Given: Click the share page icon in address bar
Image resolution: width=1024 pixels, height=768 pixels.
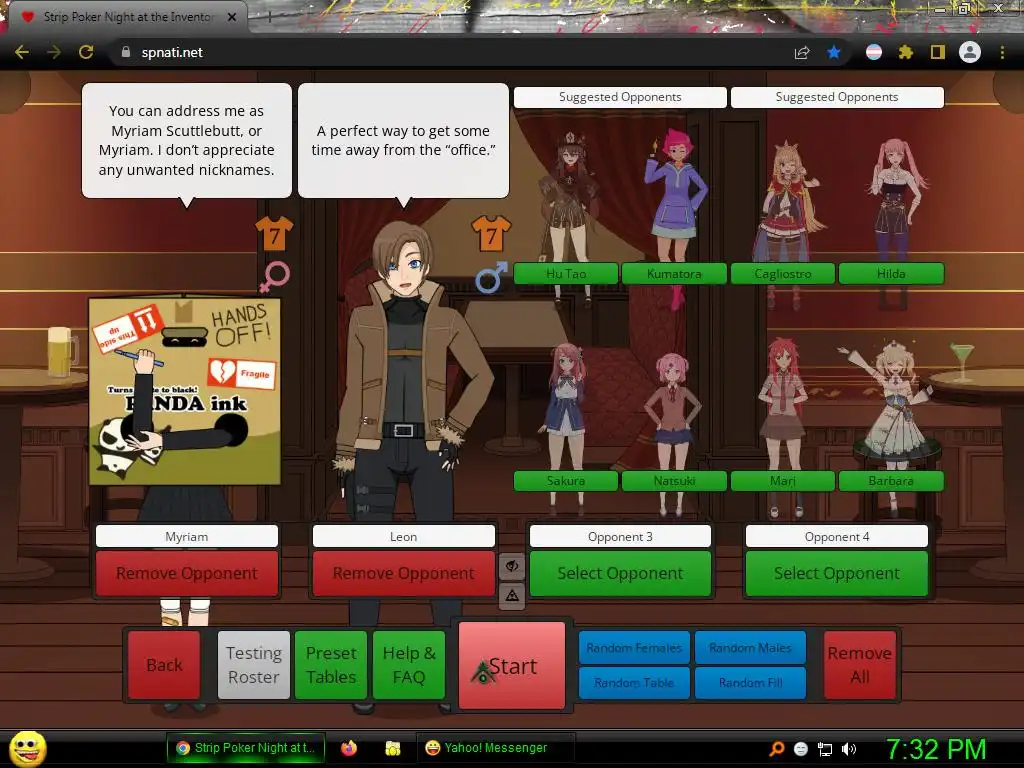Looking at the screenshot, I should [x=802, y=52].
